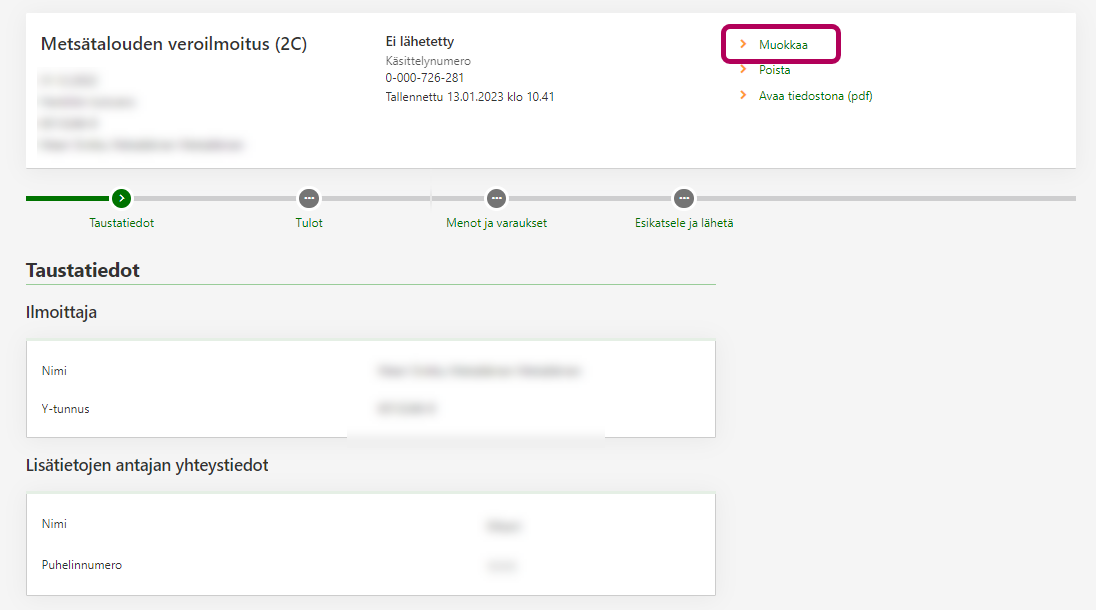Click the orange arrow beside Muokkaa
The image size is (1096, 610).
point(743,45)
